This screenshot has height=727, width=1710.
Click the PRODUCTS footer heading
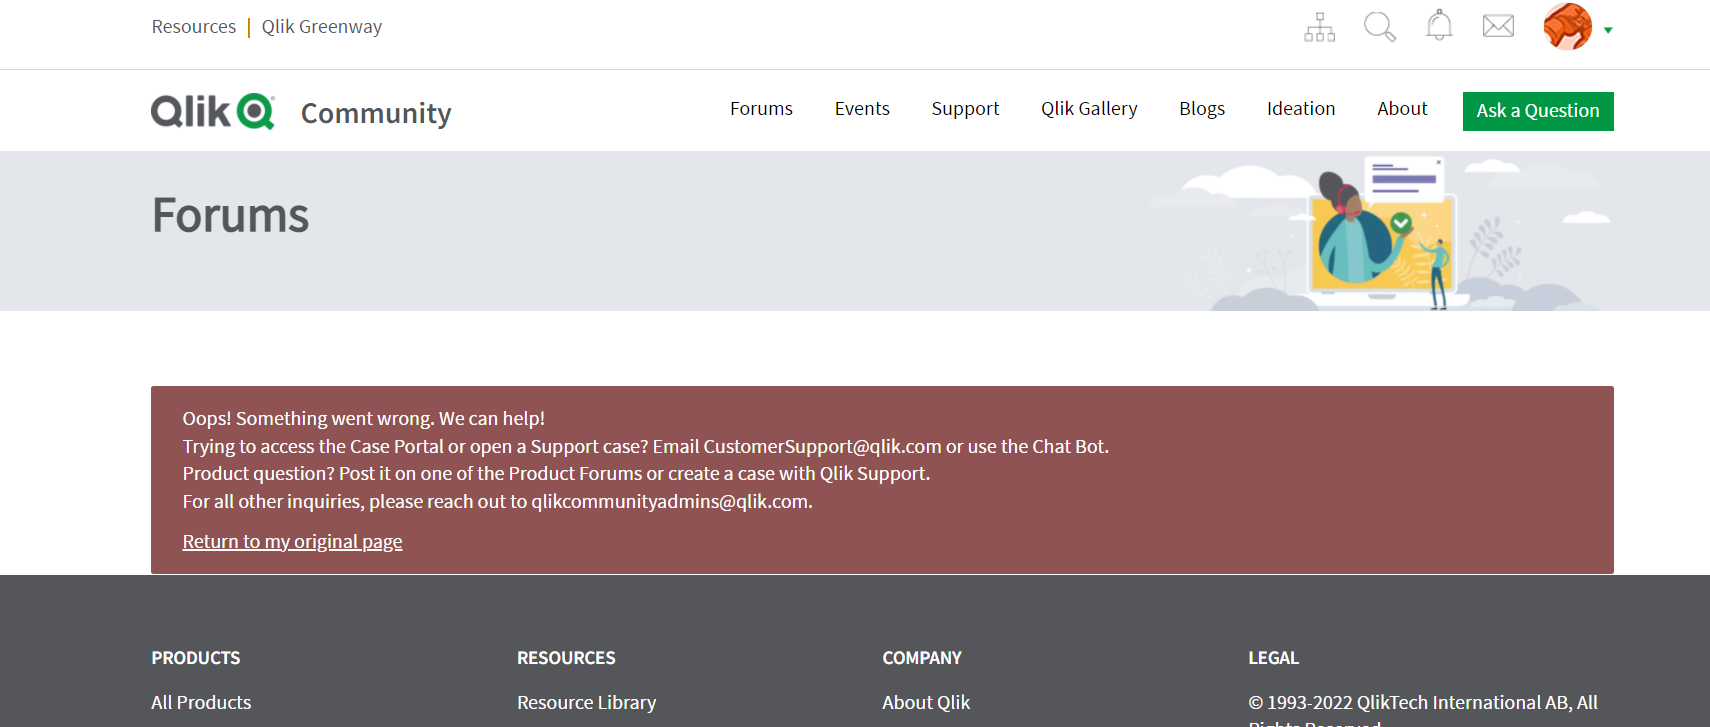coord(196,658)
